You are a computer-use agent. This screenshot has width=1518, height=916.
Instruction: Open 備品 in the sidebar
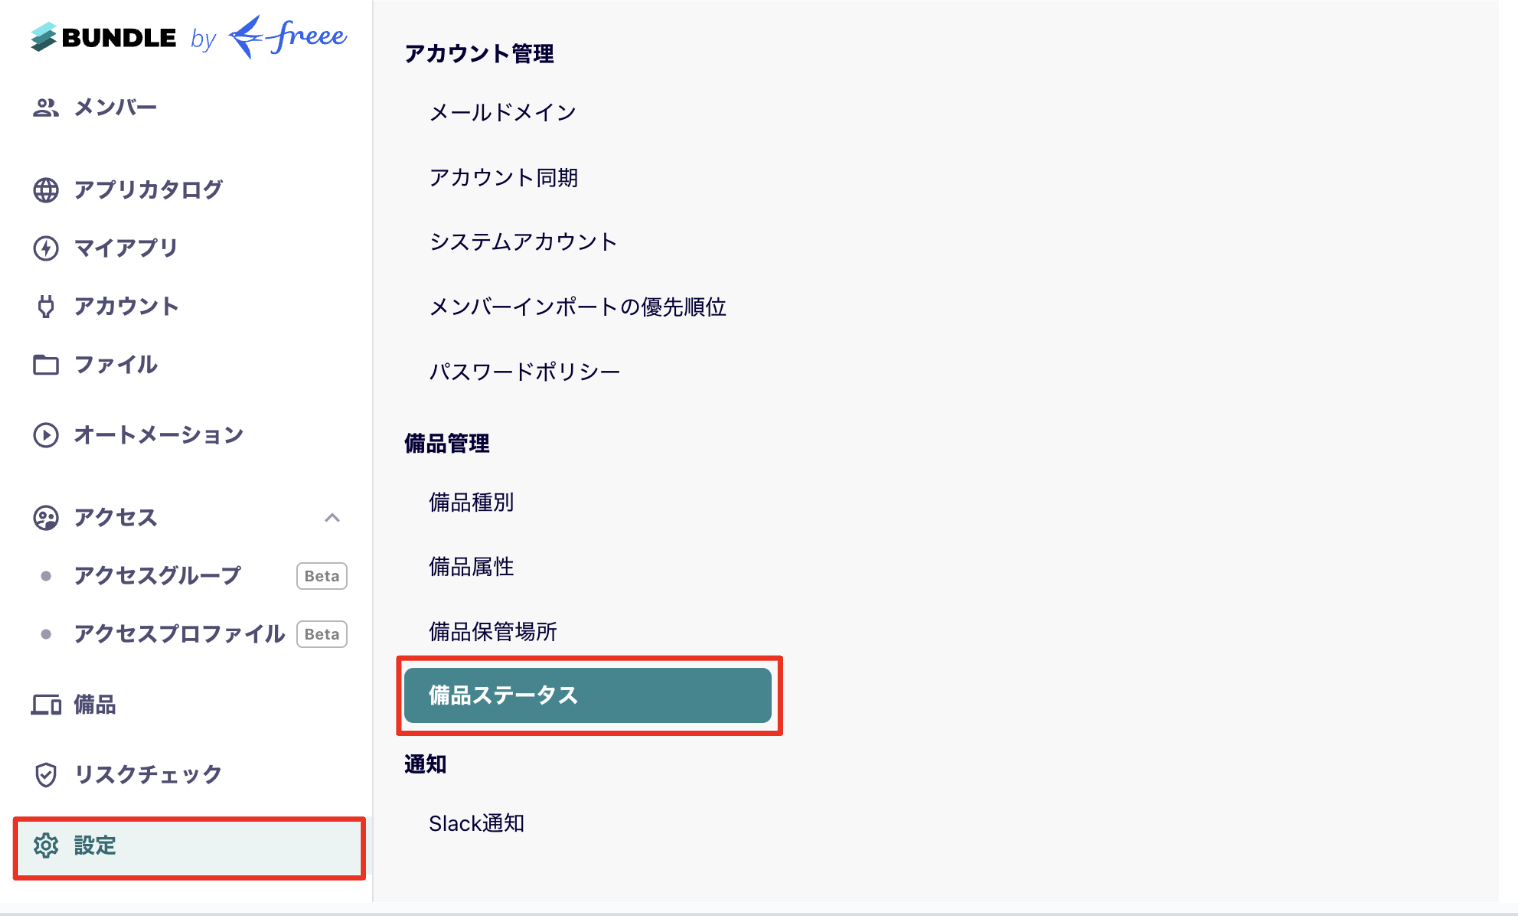point(95,705)
